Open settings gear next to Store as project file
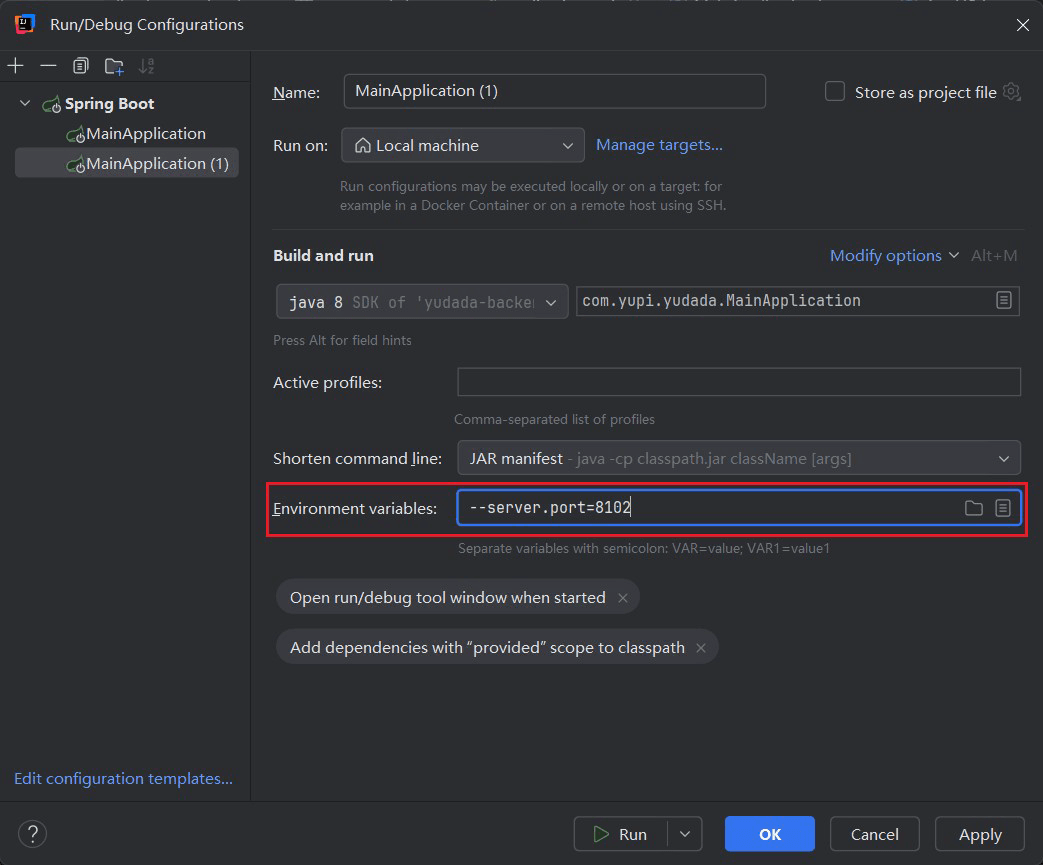Screen dimensions: 1043x865 1011,92
